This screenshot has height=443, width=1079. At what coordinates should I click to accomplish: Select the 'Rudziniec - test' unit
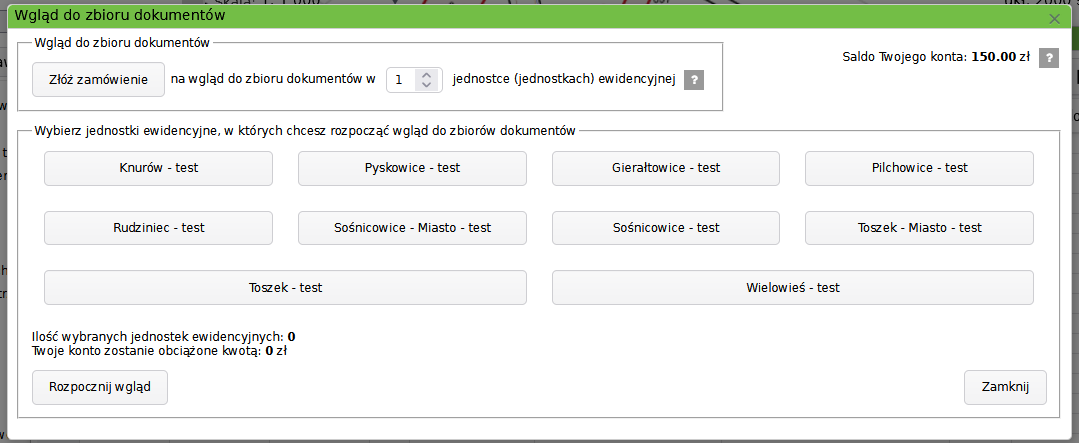158,228
